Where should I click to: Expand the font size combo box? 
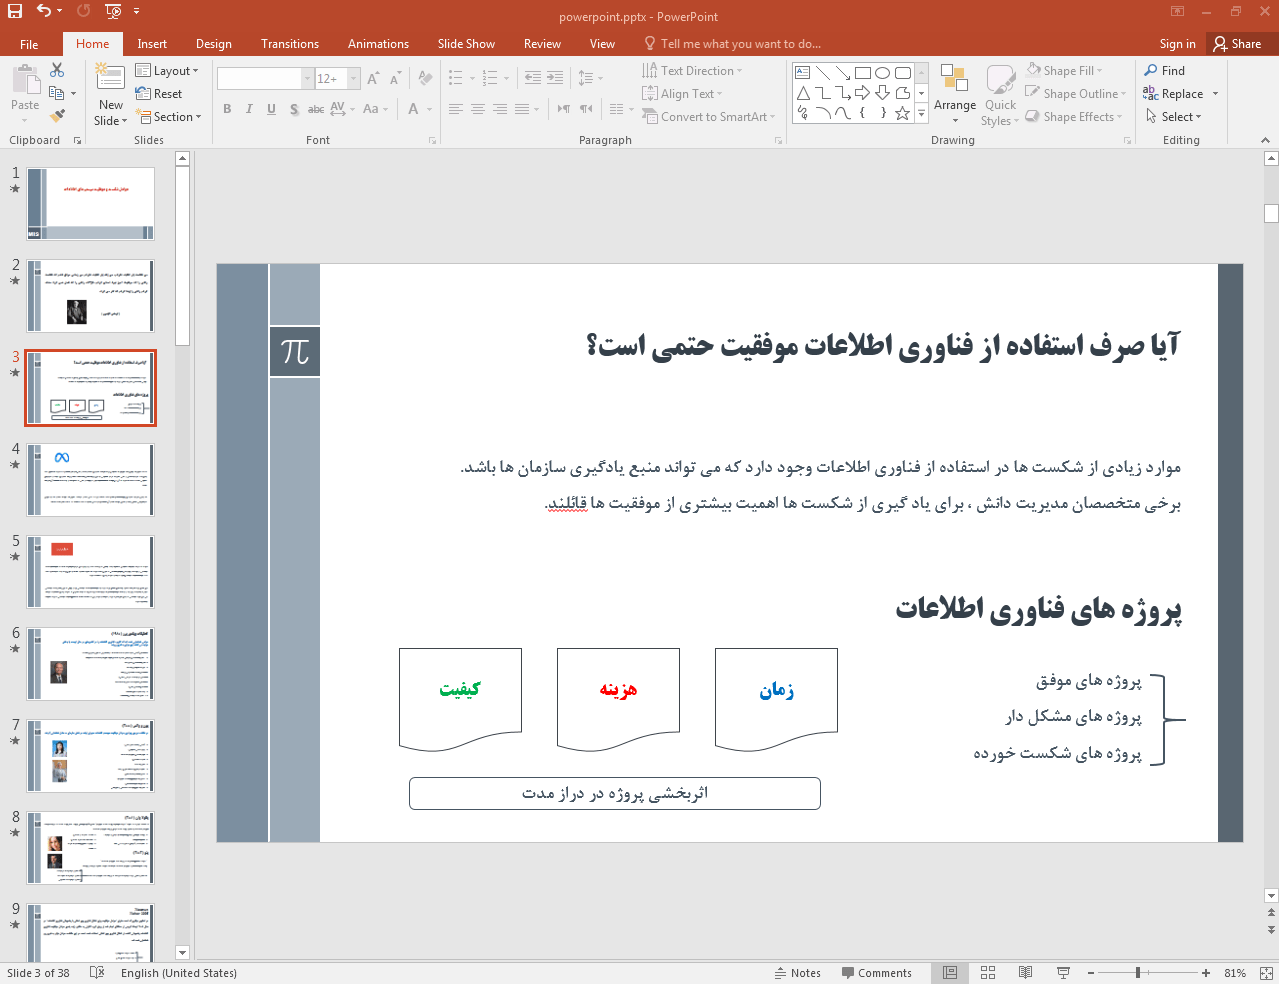point(353,79)
